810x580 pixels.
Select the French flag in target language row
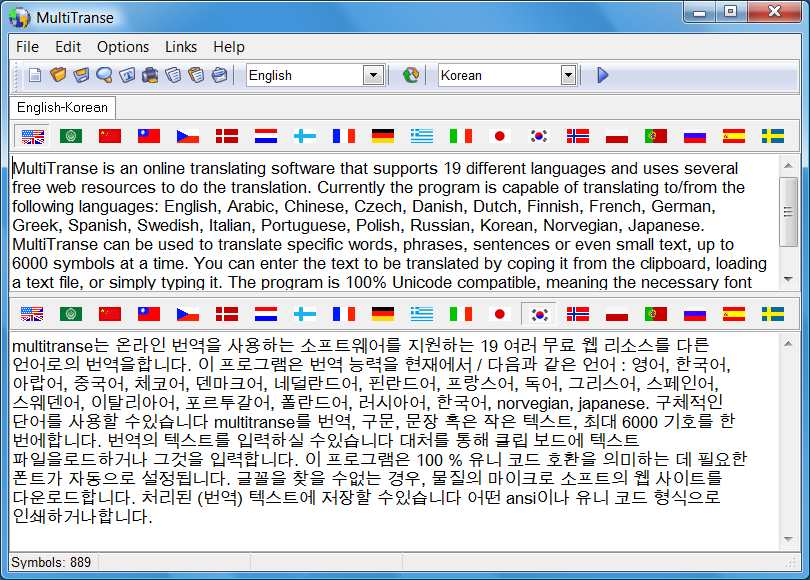(343, 314)
